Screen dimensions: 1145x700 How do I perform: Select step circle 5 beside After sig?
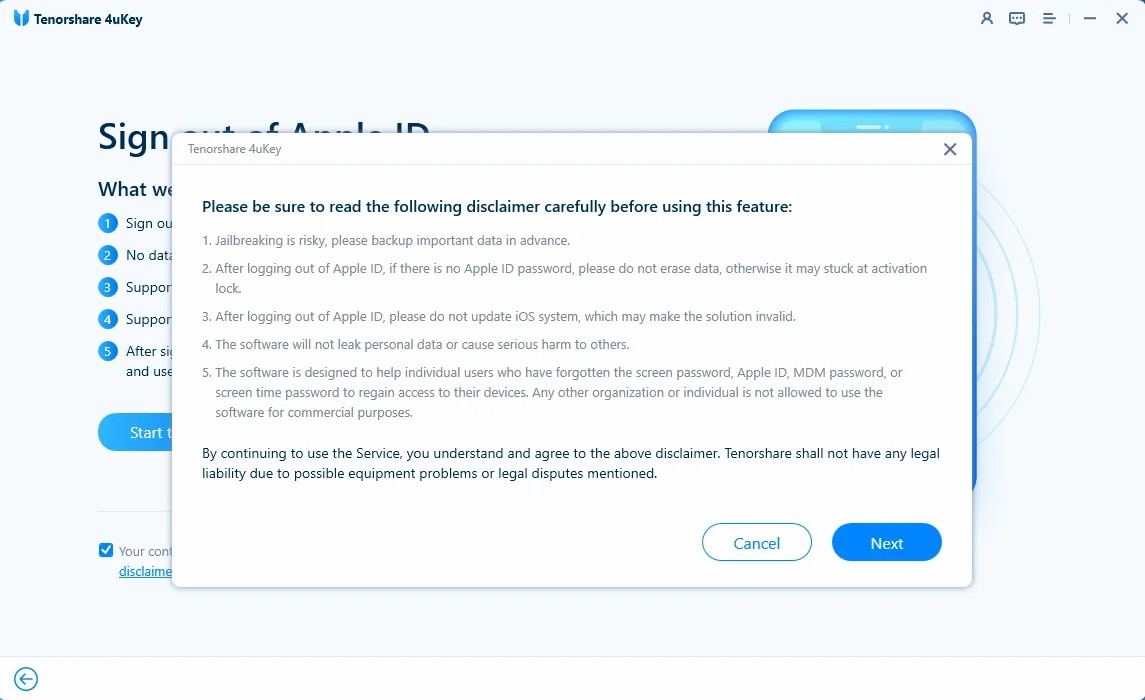click(107, 351)
